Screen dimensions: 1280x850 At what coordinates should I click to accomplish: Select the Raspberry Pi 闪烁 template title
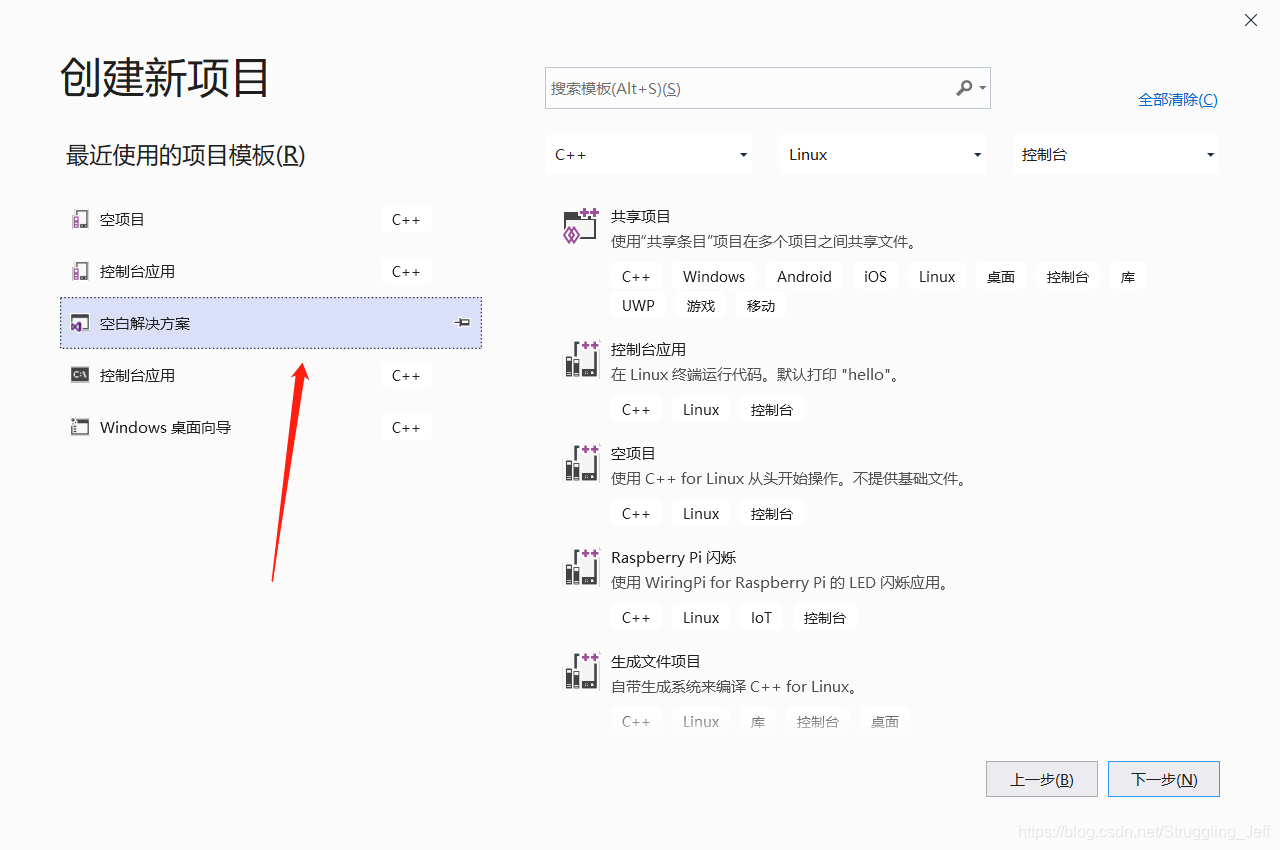(x=674, y=557)
